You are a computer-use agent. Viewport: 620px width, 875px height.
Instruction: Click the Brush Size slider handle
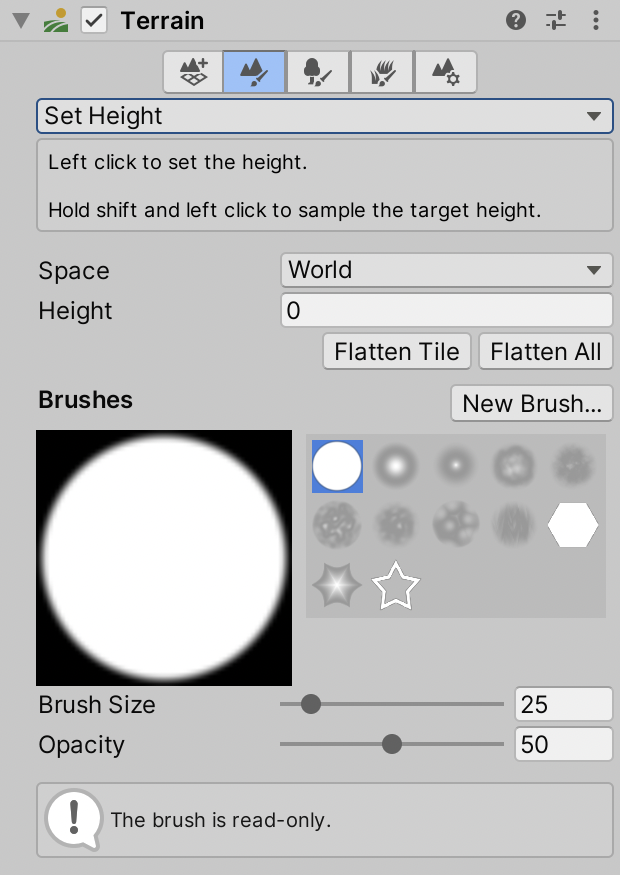[x=311, y=704]
